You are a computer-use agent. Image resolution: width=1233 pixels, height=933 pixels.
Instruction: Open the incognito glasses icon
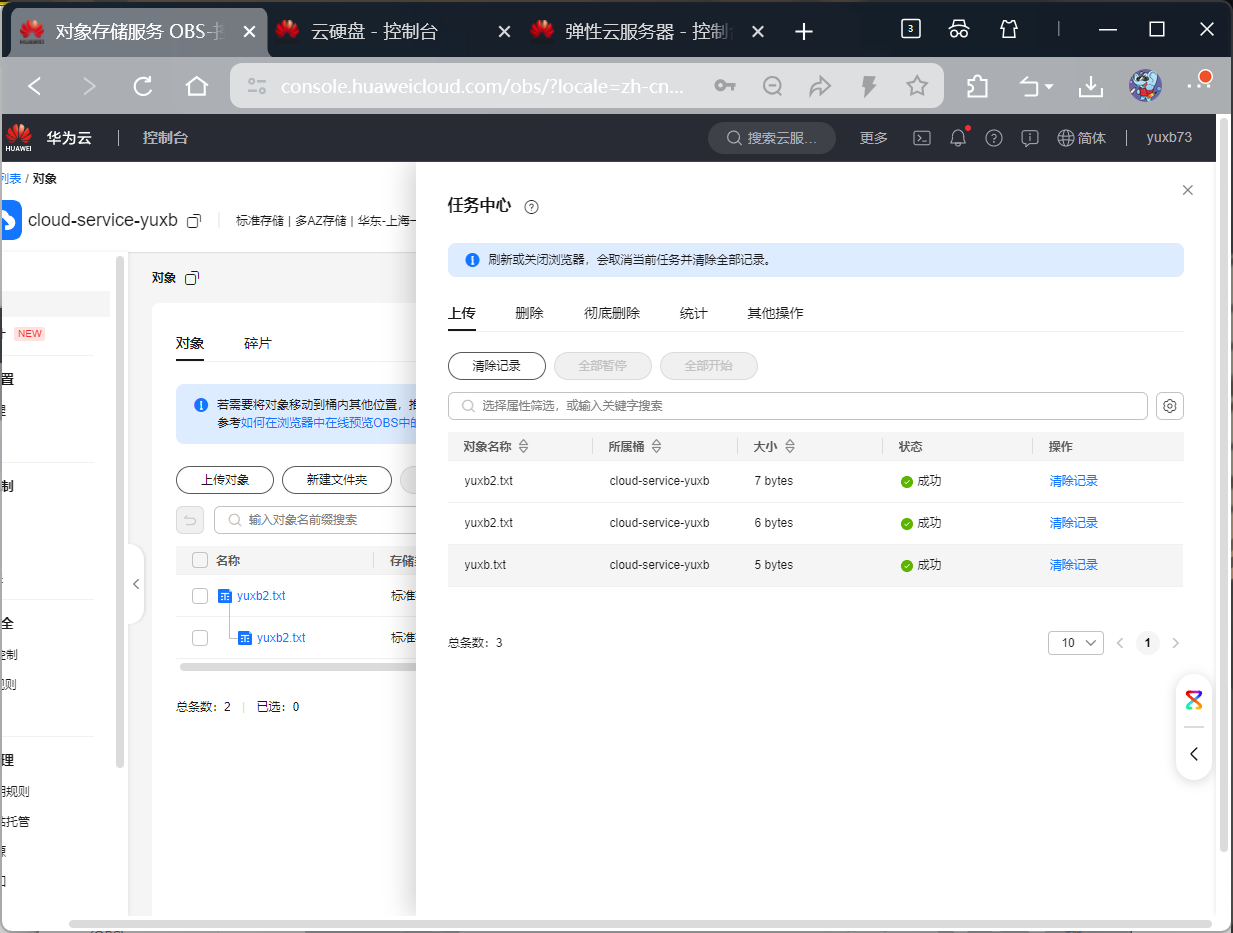pos(959,29)
